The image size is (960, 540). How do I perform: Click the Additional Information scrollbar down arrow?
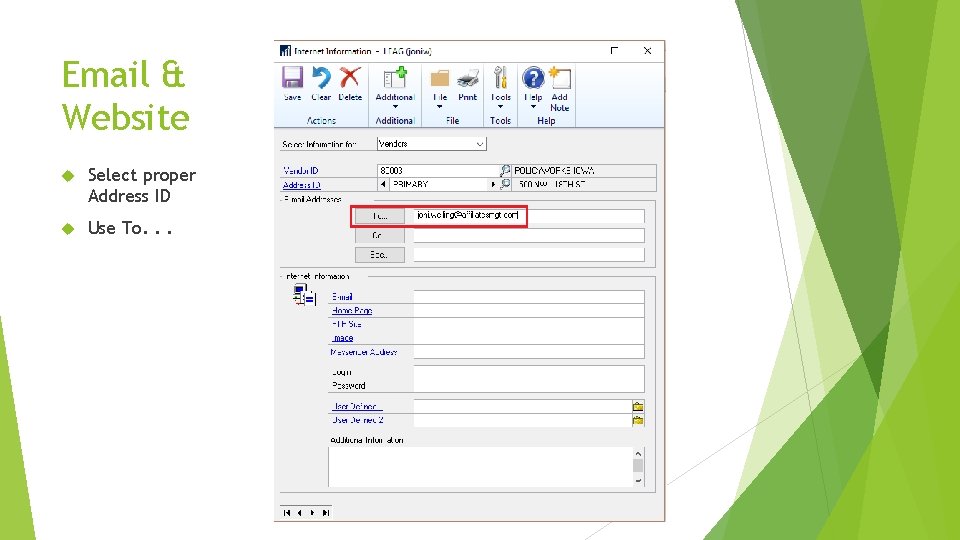(x=639, y=481)
